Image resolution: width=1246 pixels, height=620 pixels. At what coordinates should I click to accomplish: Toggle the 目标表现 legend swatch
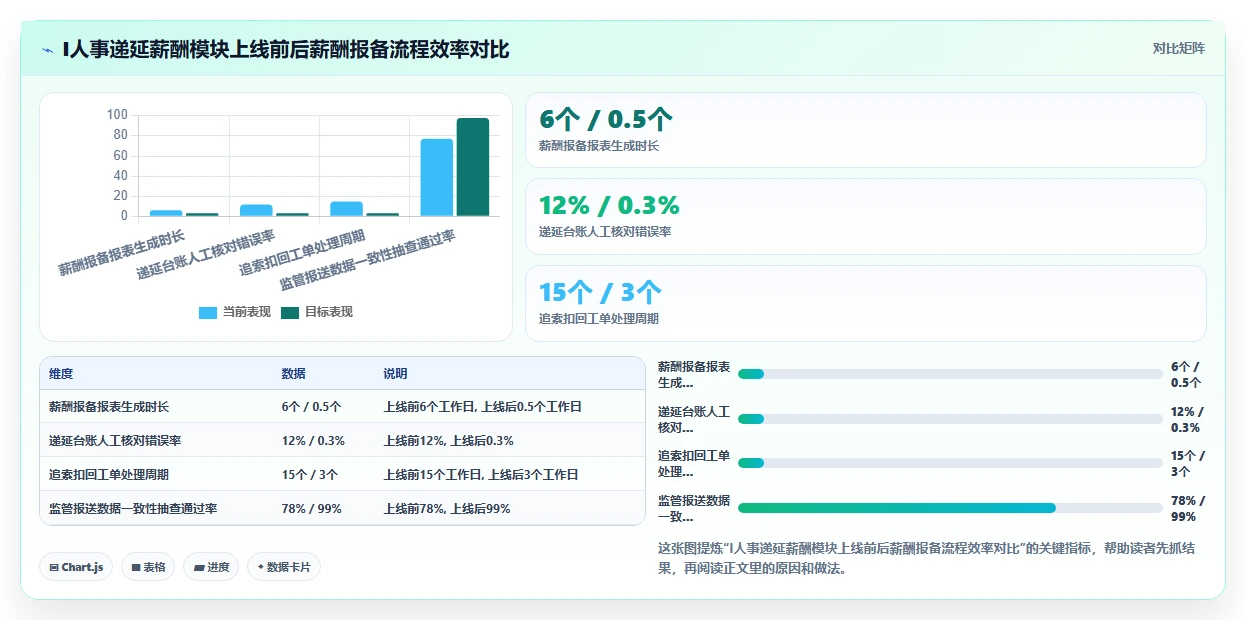point(289,312)
